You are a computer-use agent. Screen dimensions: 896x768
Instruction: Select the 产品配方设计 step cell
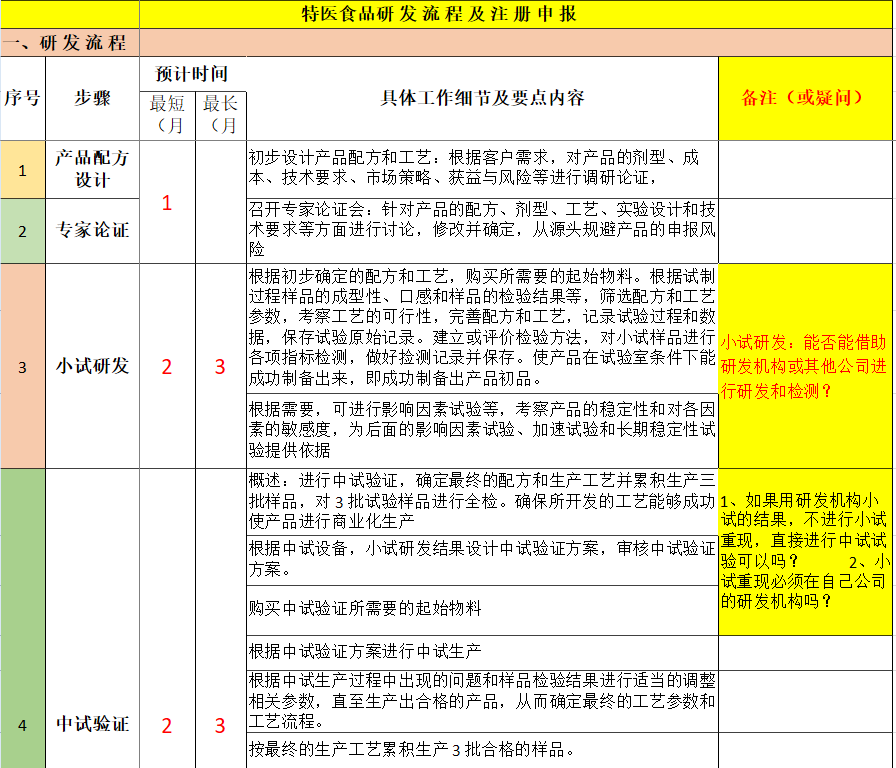click(x=92, y=169)
